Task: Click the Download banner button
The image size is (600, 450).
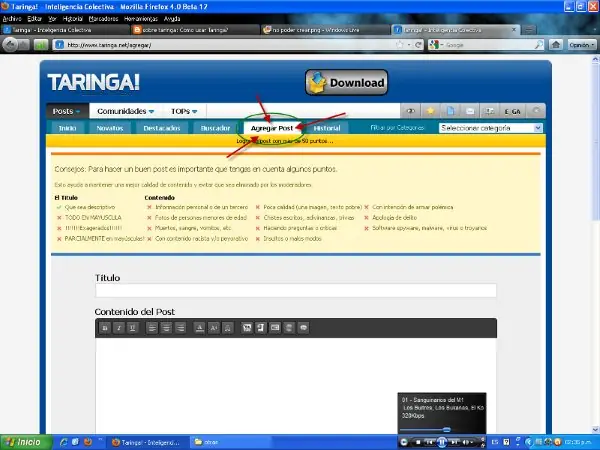Action: pos(346,82)
